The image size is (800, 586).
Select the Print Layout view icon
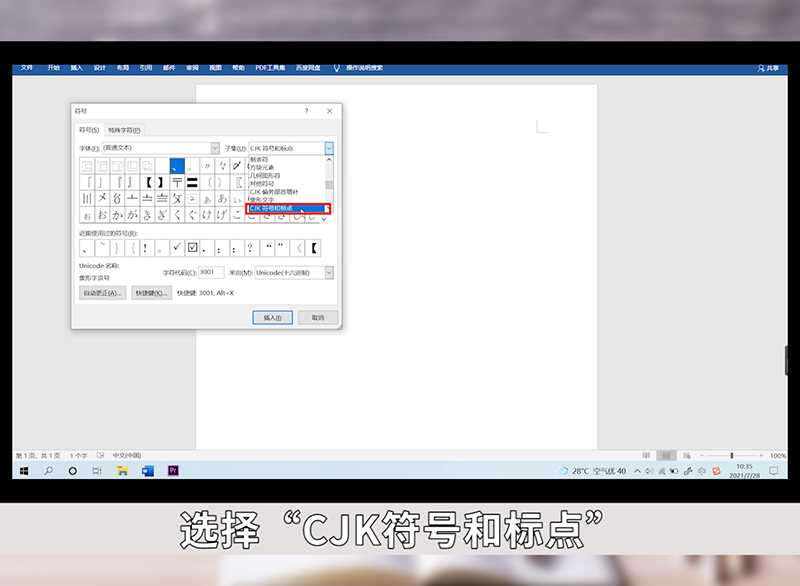[666, 453]
